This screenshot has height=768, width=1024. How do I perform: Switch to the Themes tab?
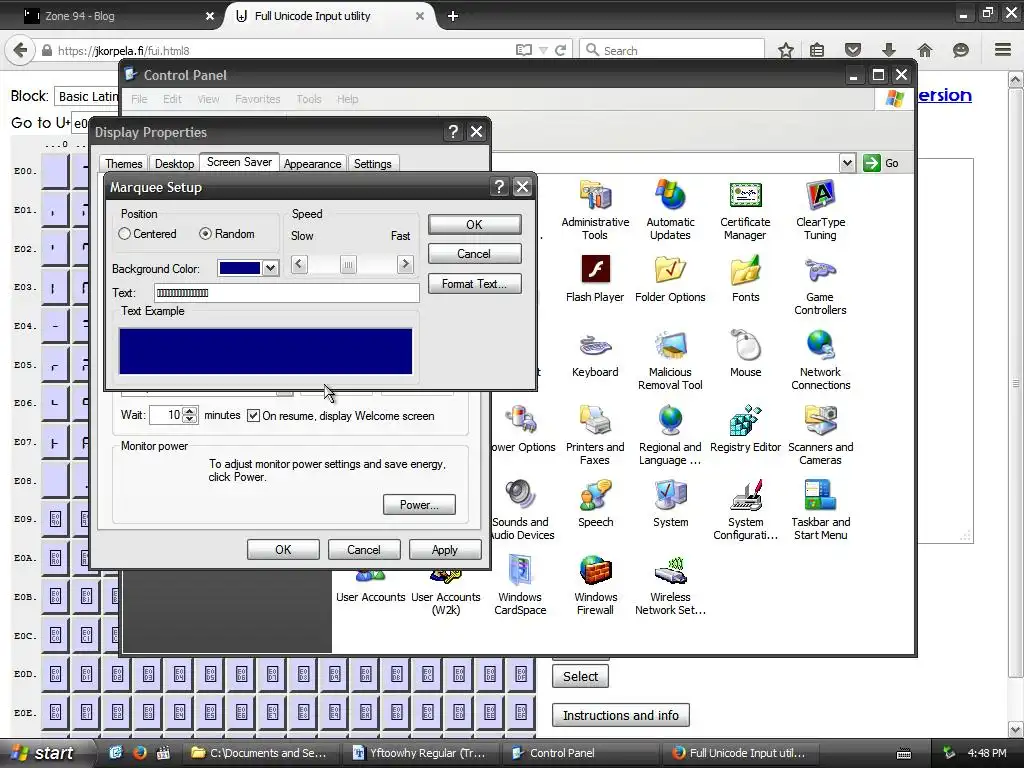pos(123,164)
